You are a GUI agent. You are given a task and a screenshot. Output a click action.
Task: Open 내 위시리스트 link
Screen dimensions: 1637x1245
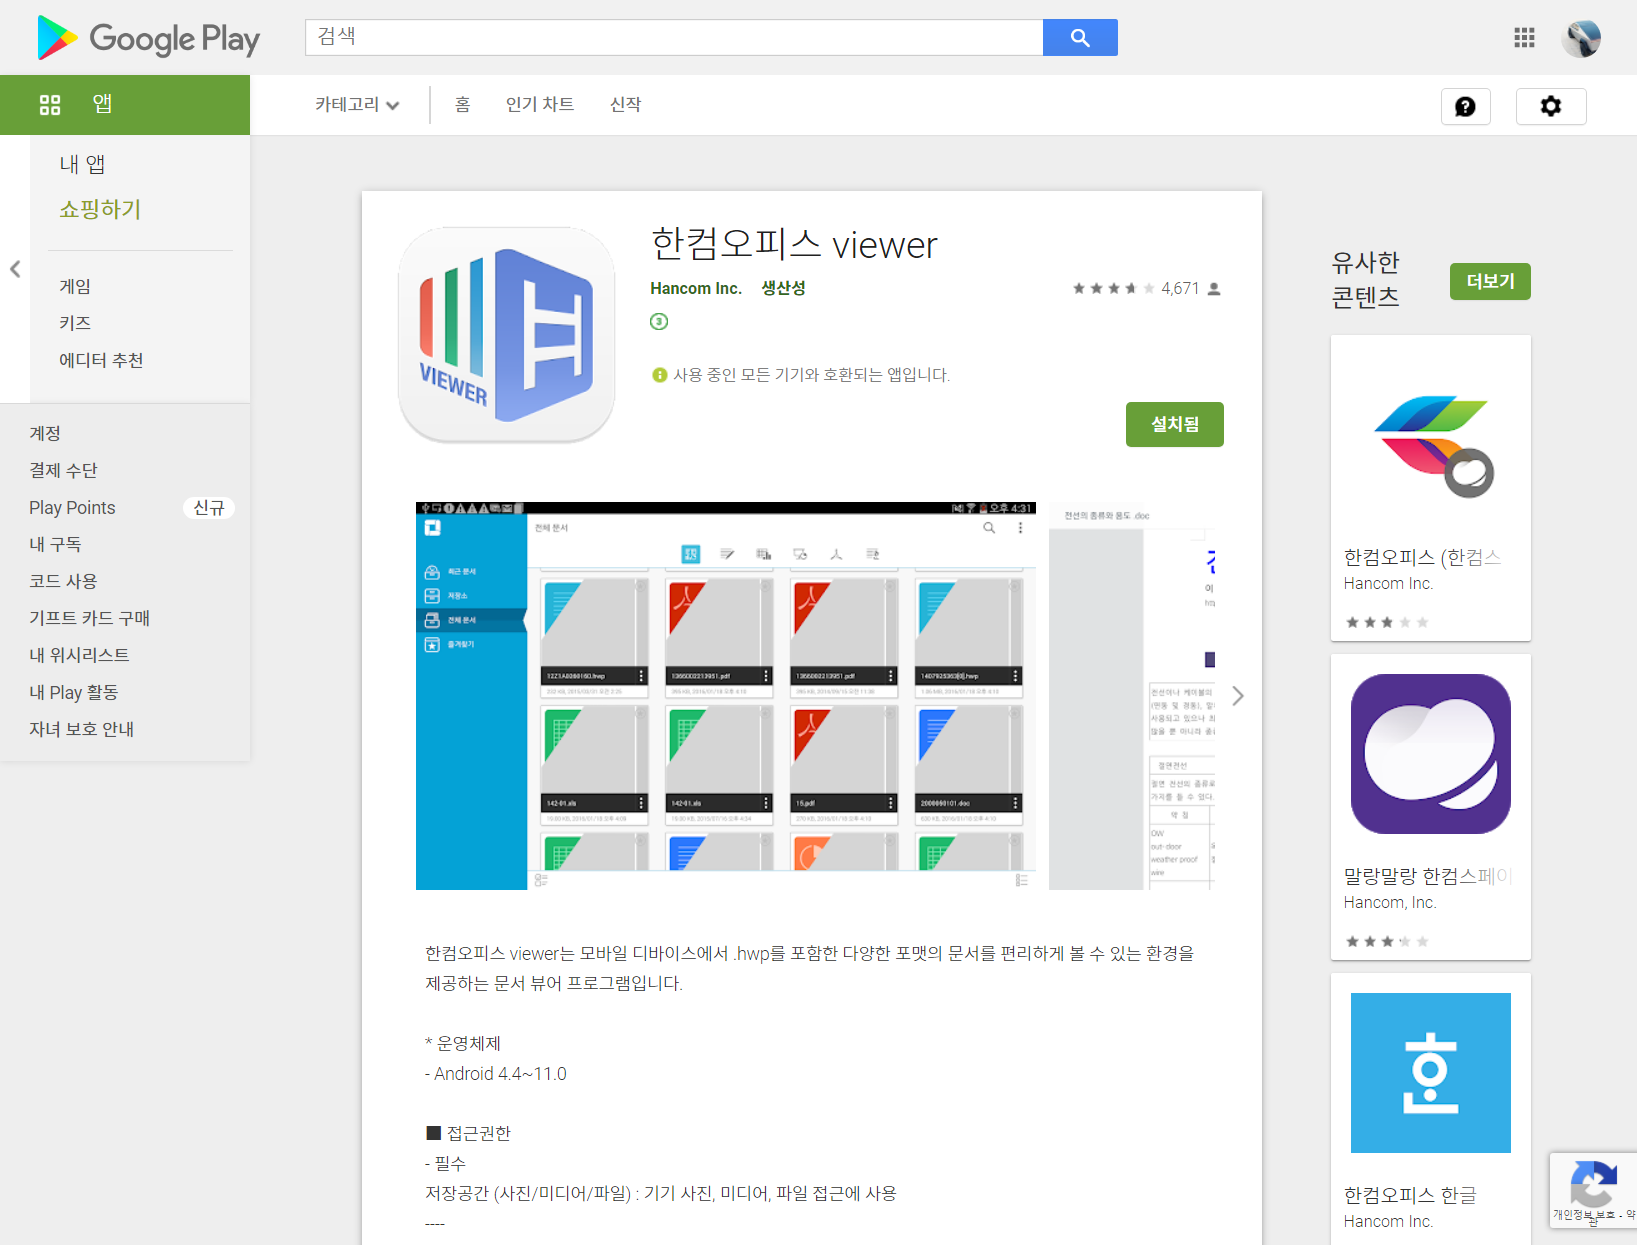79,655
